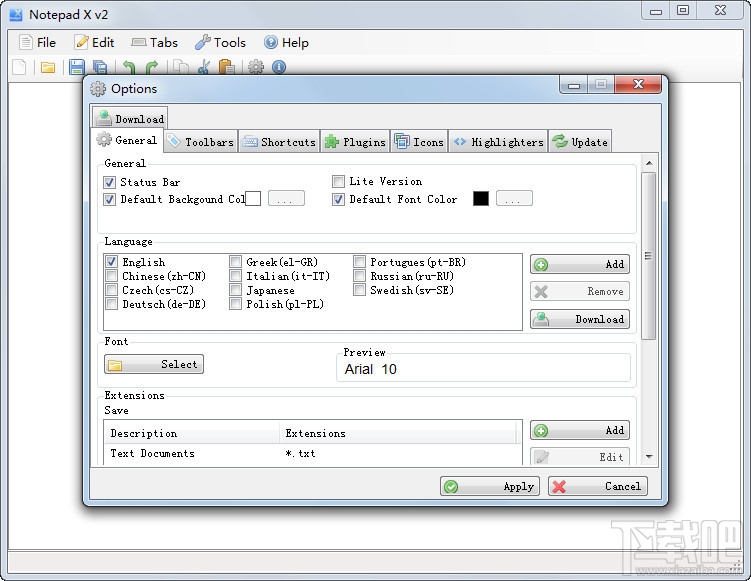This screenshot has height=581, width=751.
Task: Switch to the Update tab
Action: click(x=580, y=142)
